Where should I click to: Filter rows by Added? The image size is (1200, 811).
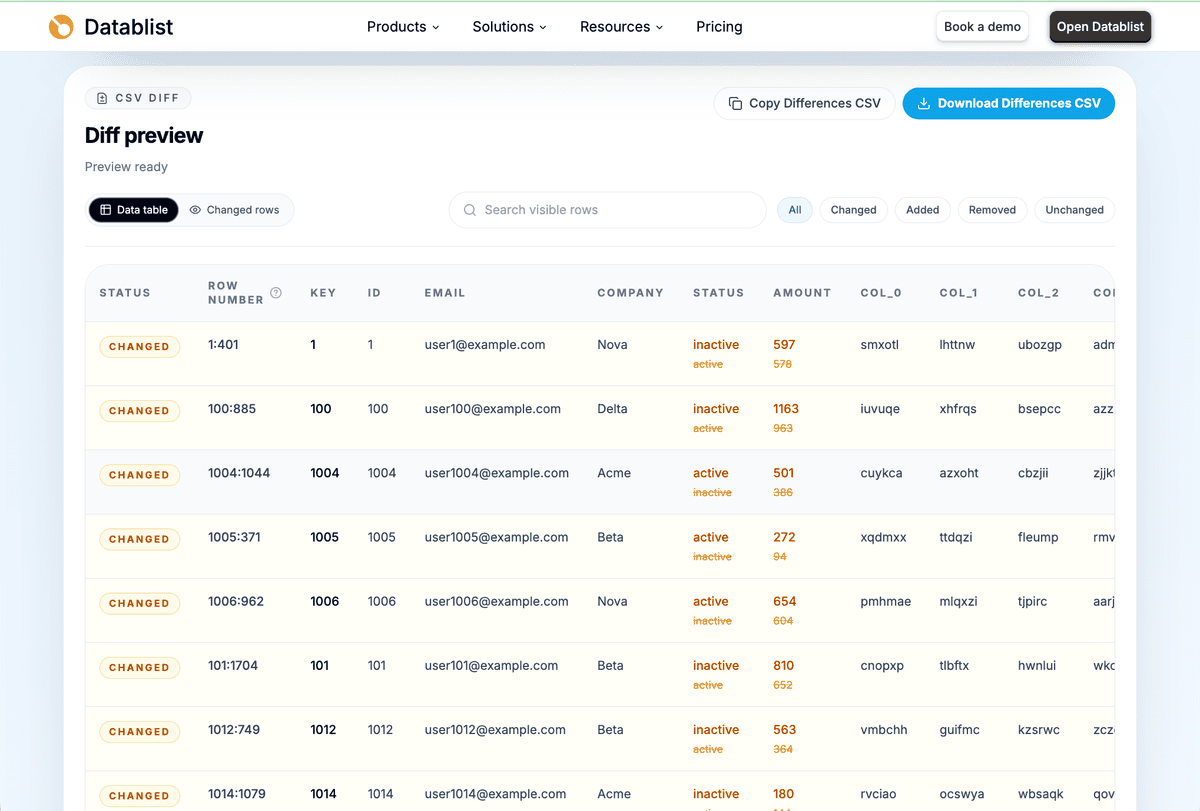click(922, 210)
